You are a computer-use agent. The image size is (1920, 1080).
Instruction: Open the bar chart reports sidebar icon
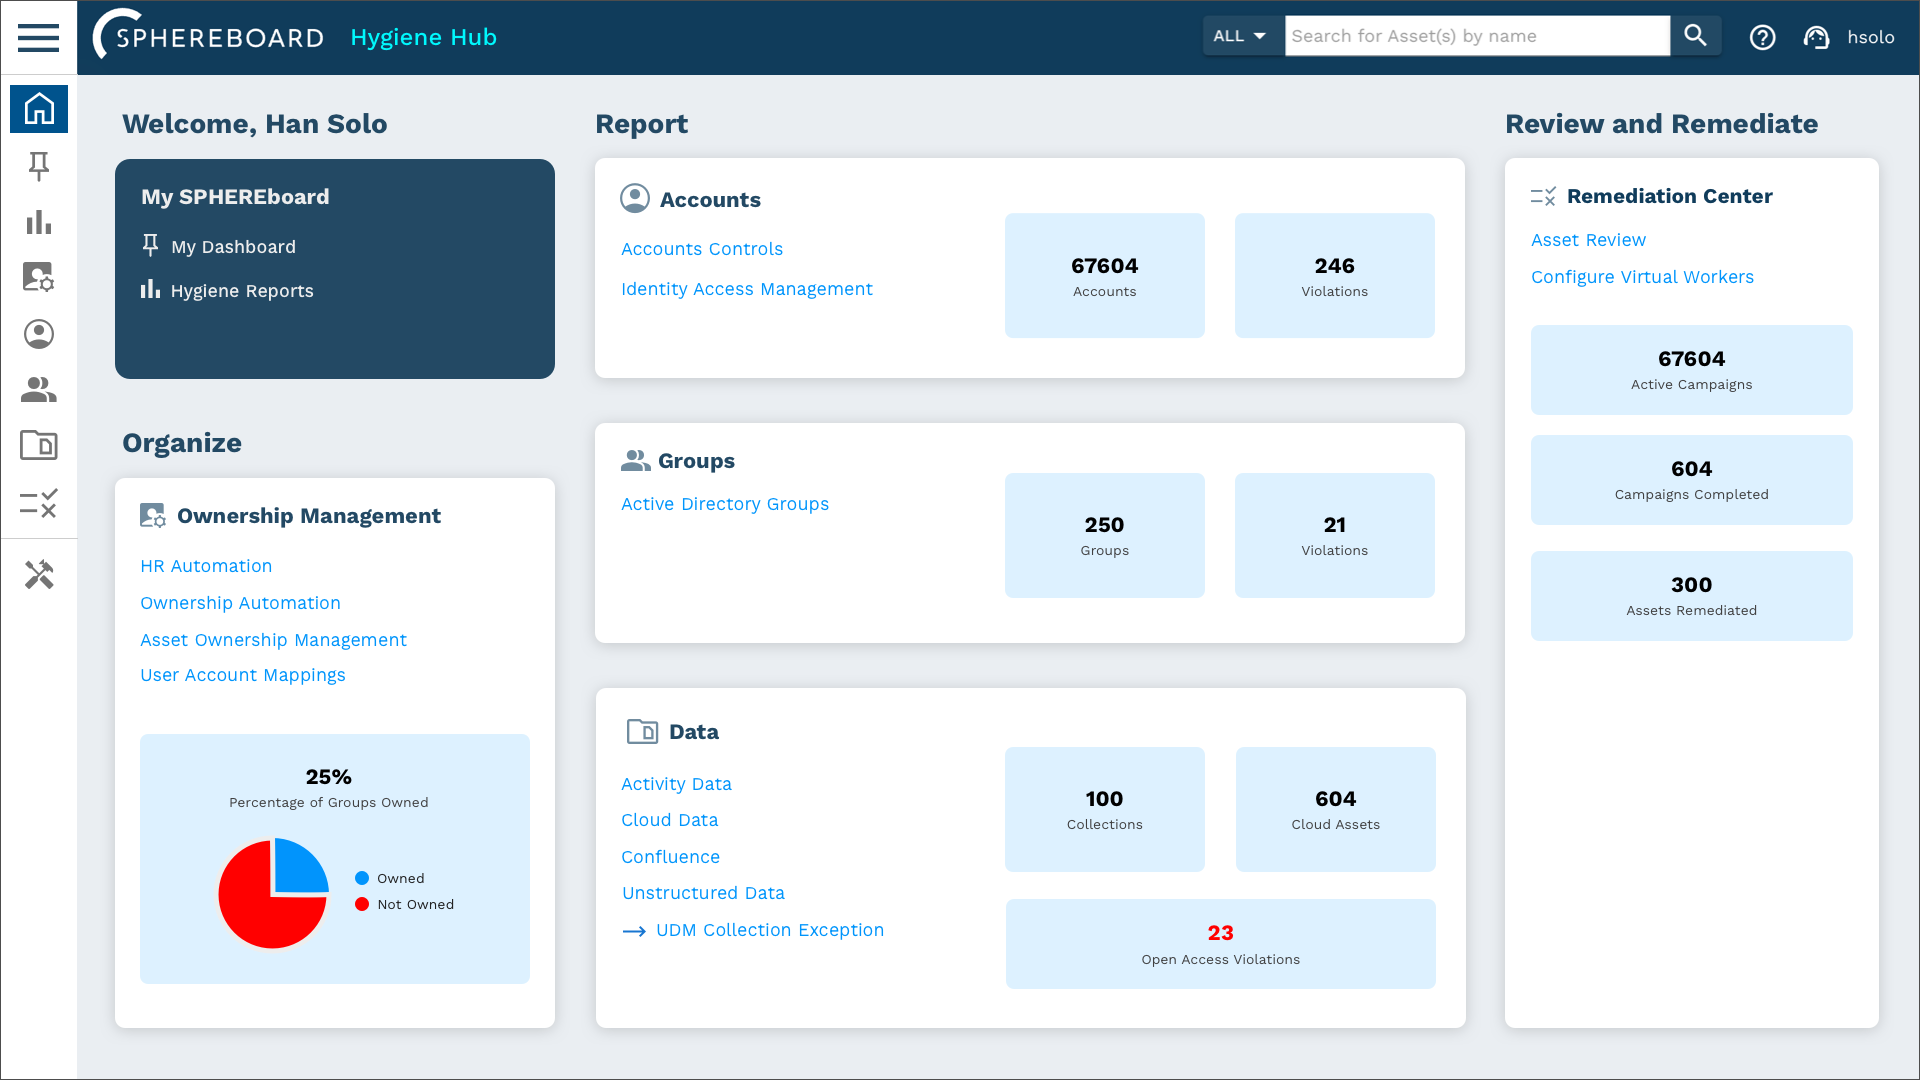tap(39, 222)
